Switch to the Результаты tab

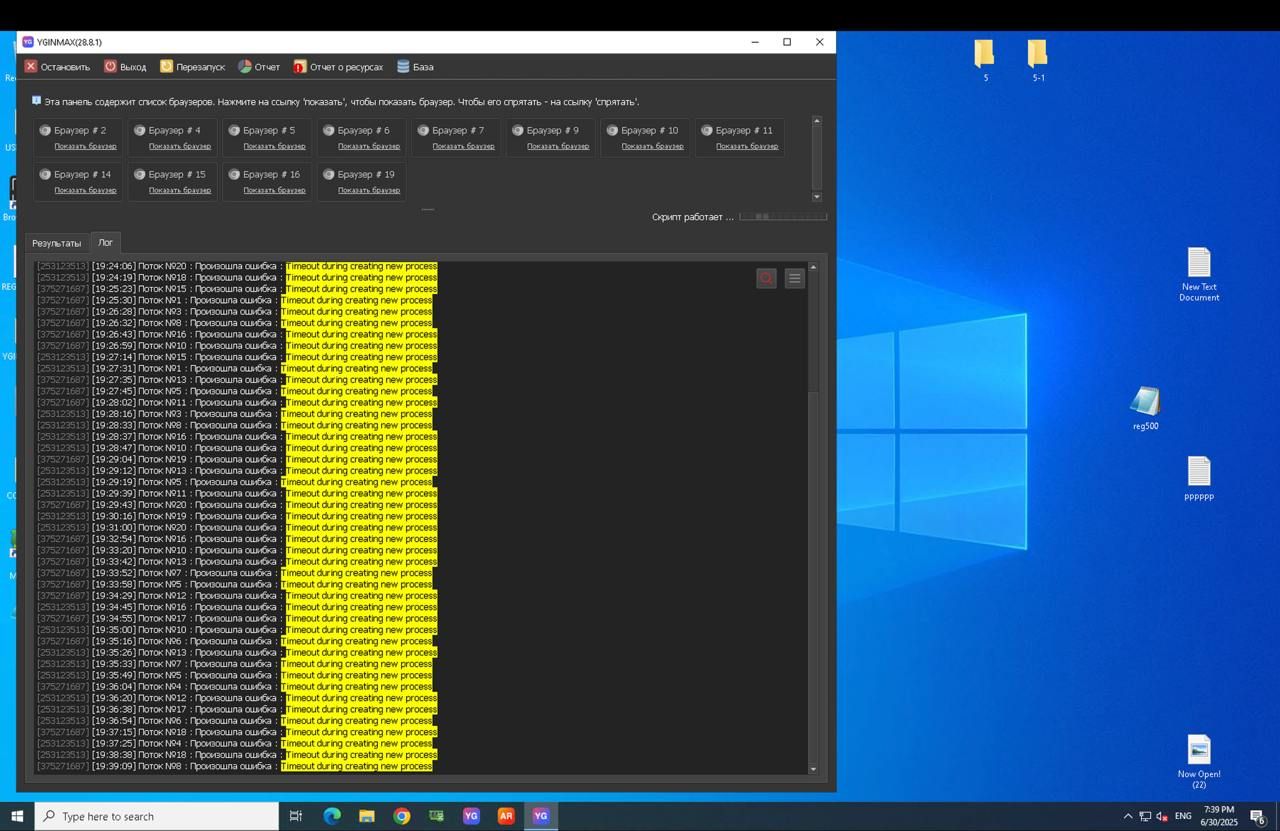click(x=56, y=243)
